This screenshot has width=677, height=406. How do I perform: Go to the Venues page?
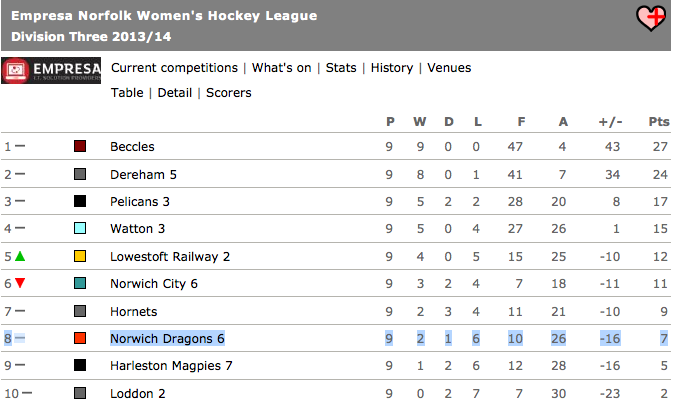pyautogui.click(x=449, y=68)
